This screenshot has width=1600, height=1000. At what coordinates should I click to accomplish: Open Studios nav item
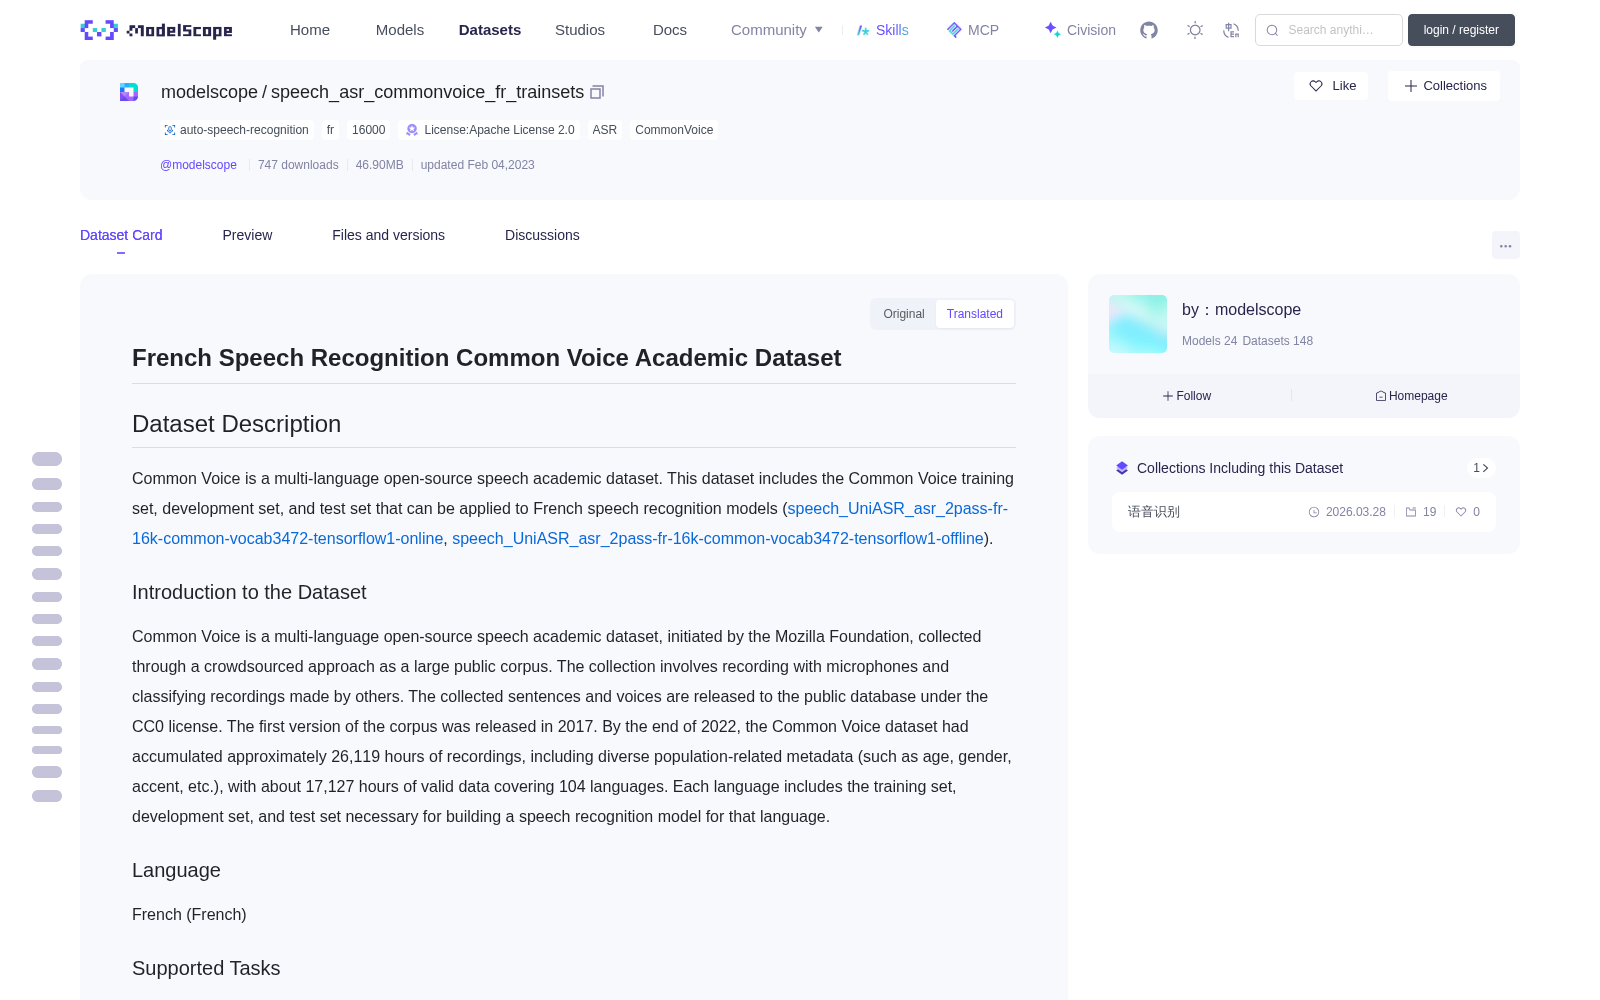(x=580, y=30)
